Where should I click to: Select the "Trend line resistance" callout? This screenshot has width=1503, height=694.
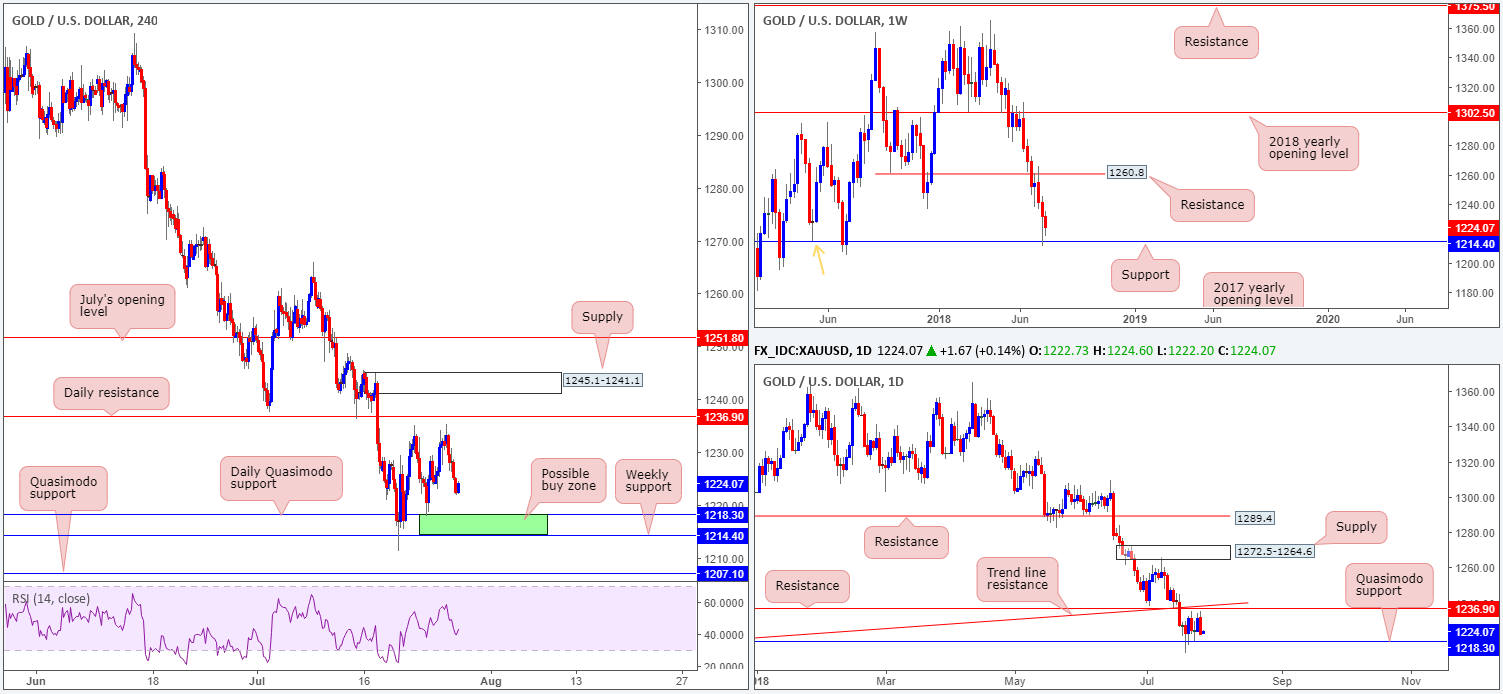[x=1017, y=578]
